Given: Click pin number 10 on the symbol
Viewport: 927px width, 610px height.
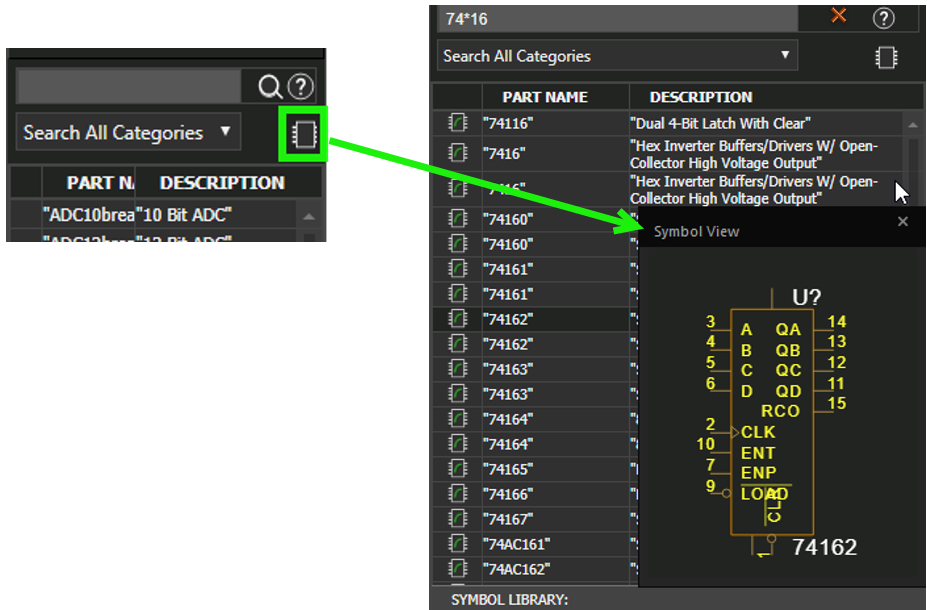Looking at the screenshot, I should pyautogui.click(x=705, y=444).
